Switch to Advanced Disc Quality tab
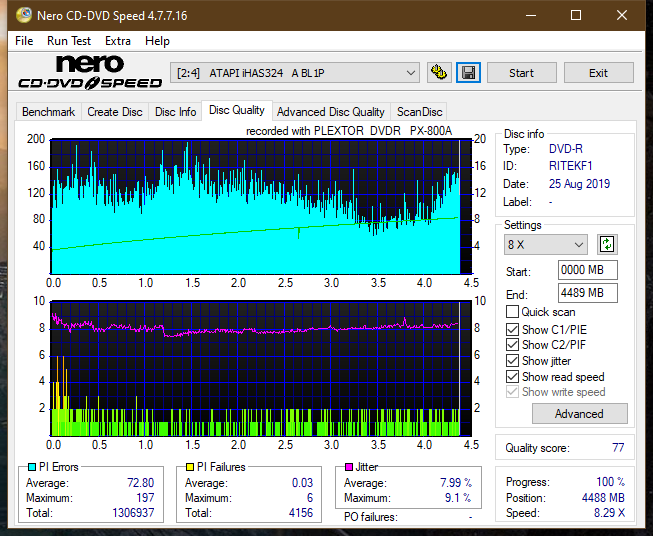 point(331,112)
